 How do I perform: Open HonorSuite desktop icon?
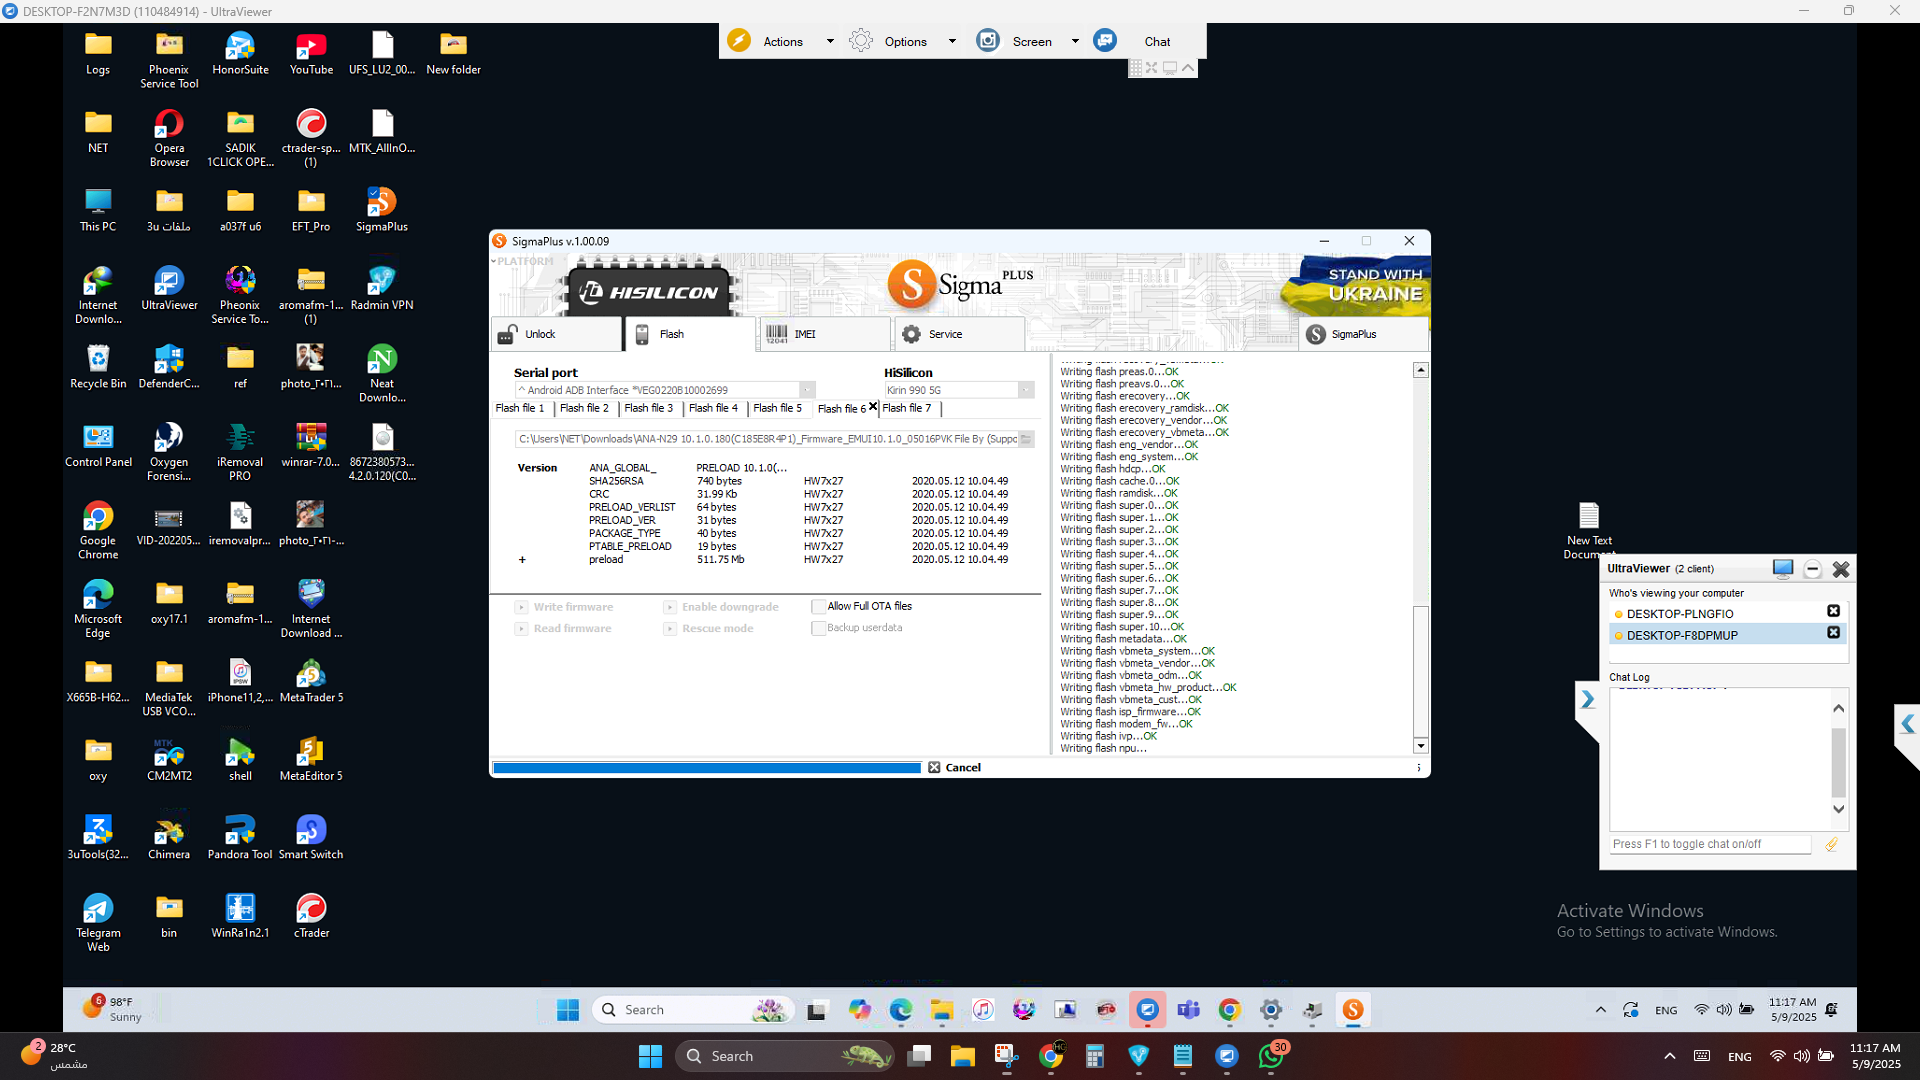[240, 53]
